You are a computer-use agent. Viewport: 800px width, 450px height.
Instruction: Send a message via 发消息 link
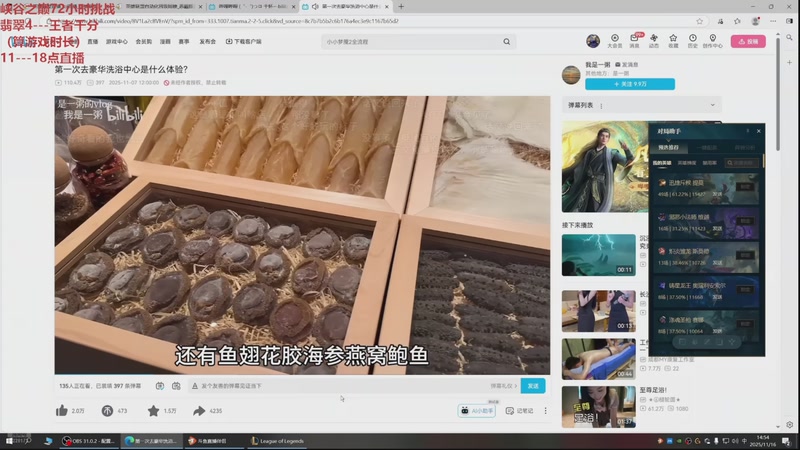(627, 65)
